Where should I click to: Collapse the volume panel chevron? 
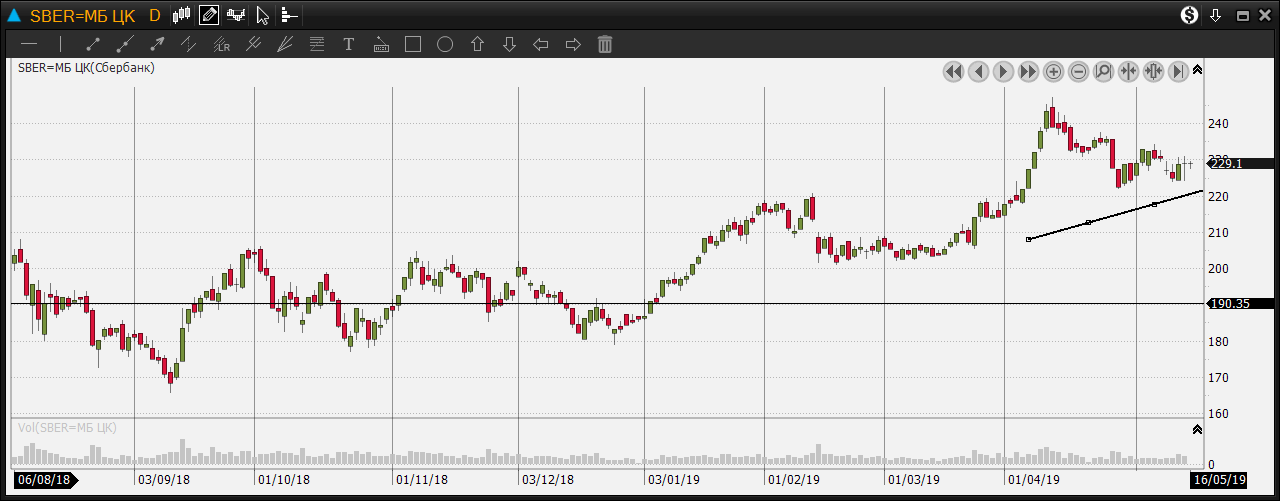pyautogui.click(x=1197, y=429)
